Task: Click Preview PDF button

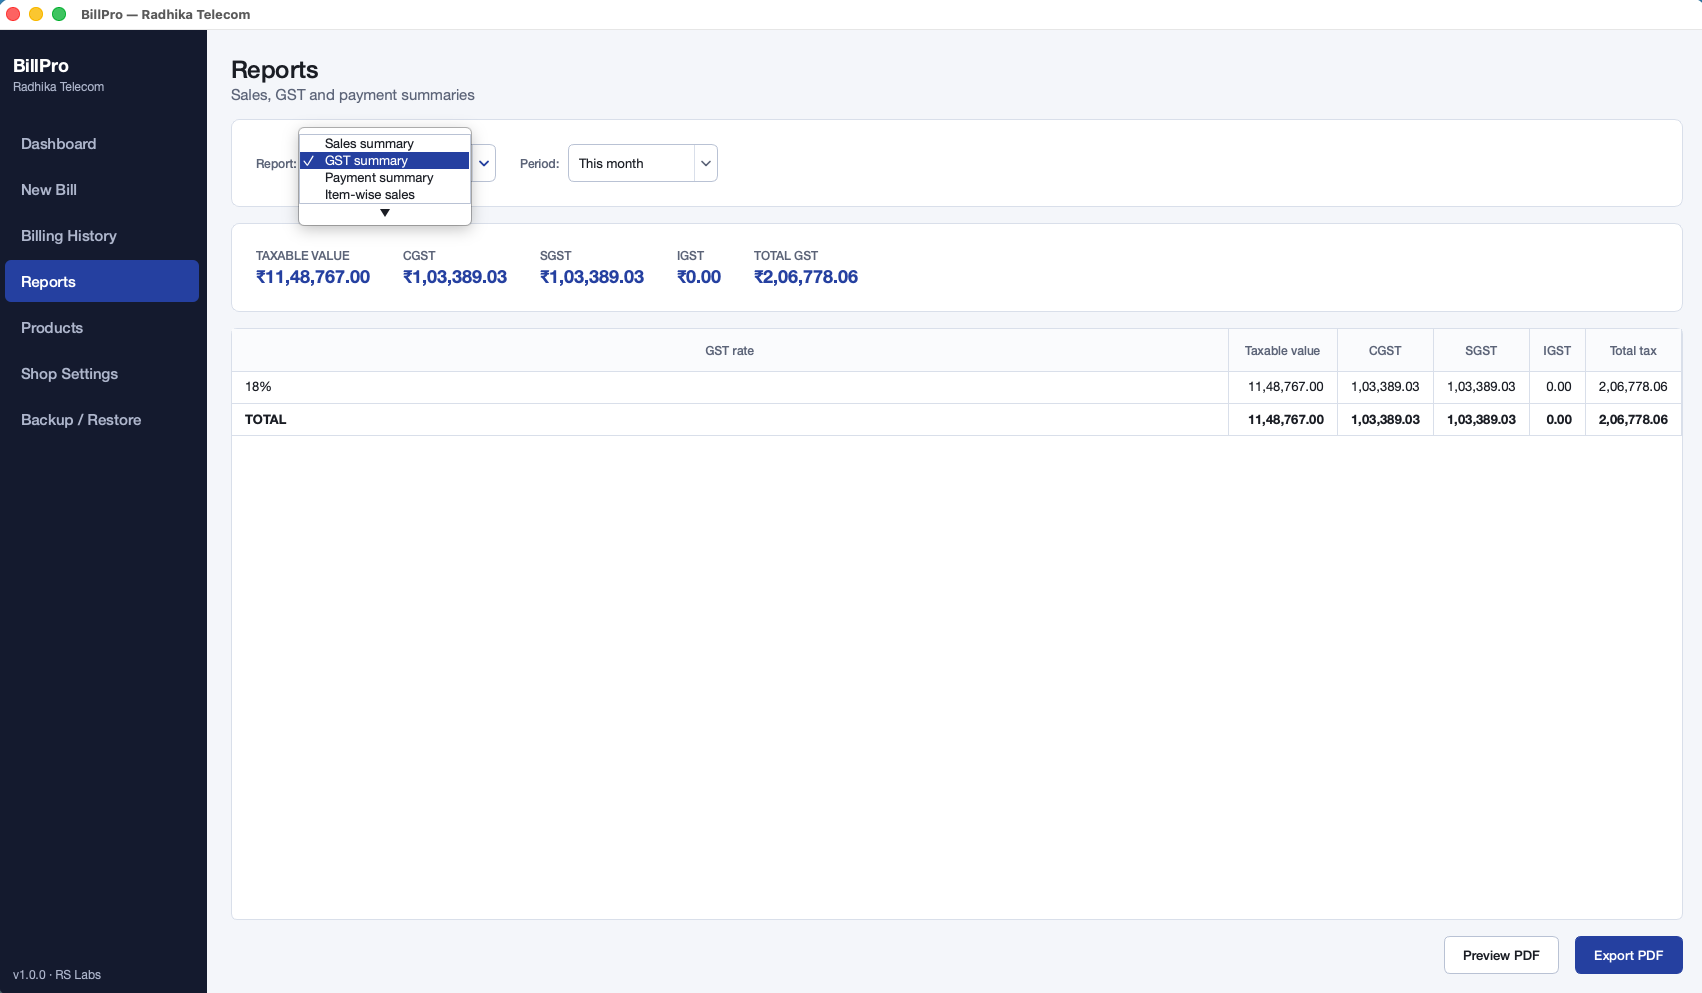Action: click(x=1501, y=955)
